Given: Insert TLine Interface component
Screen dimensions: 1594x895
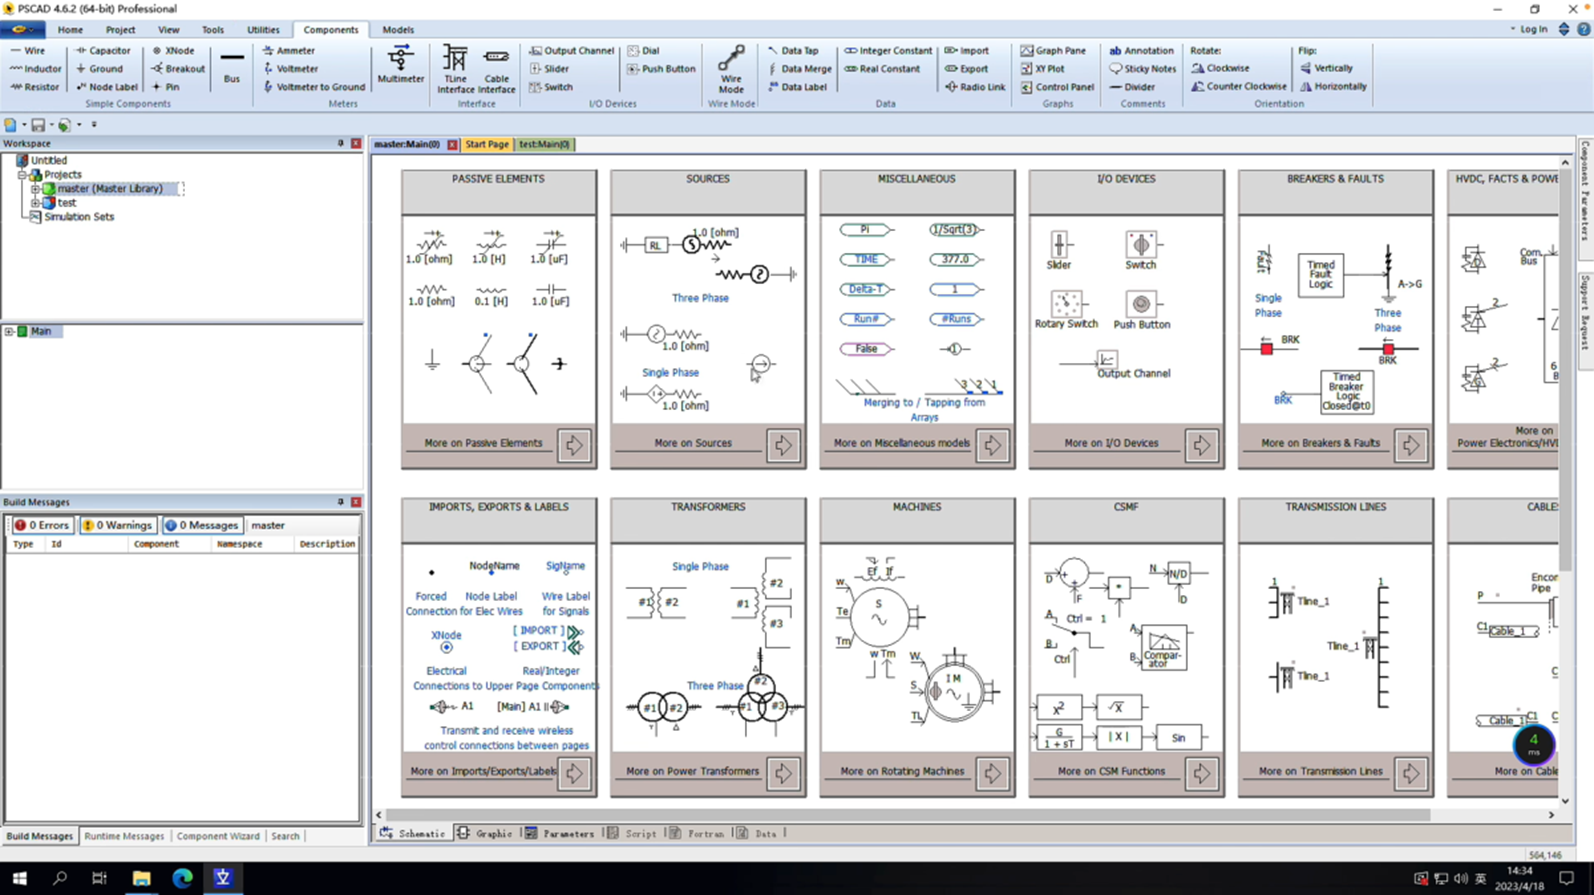Looking at the screenshot, I should click(455, 69).
